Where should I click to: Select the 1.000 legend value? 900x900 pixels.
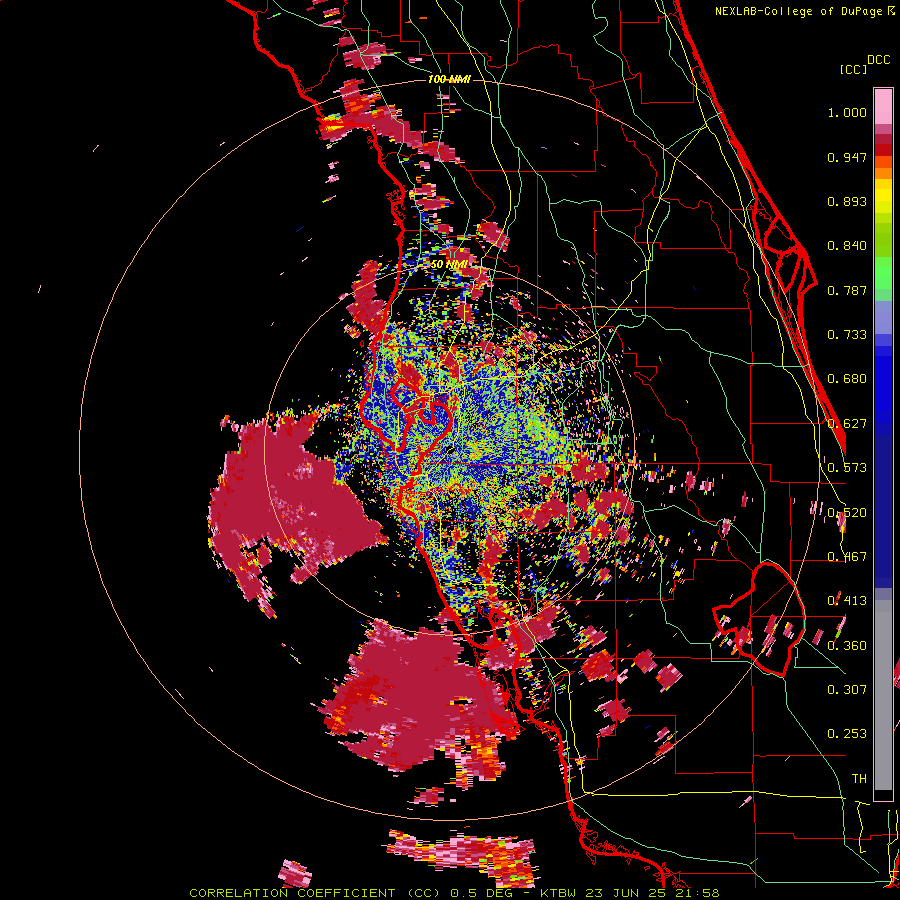(x=847, y=112)
